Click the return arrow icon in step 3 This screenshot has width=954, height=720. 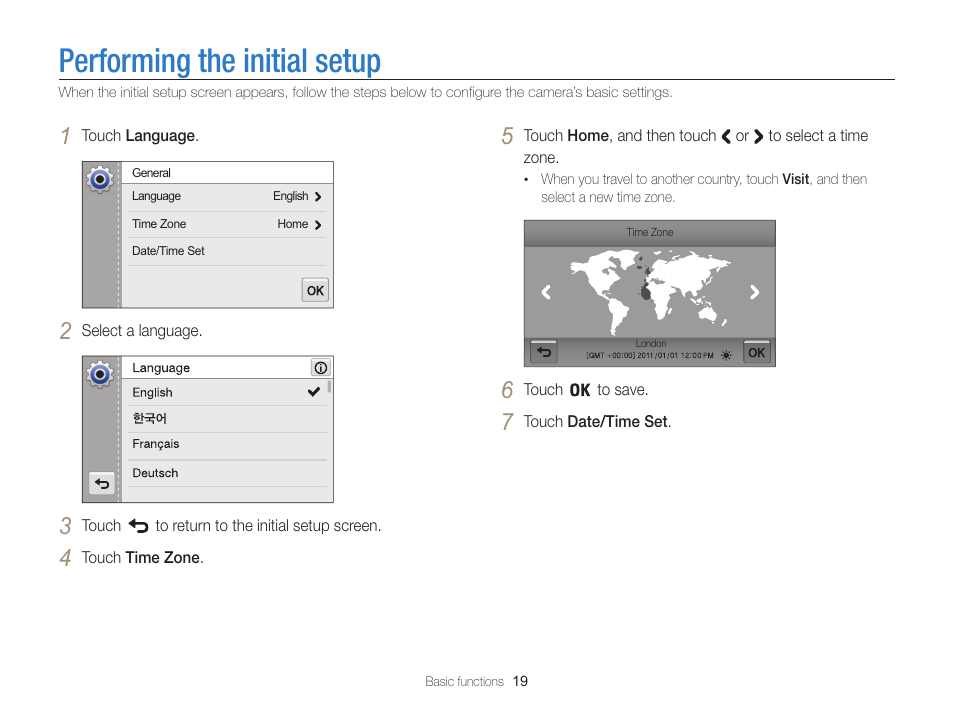[x=138, y=526]
